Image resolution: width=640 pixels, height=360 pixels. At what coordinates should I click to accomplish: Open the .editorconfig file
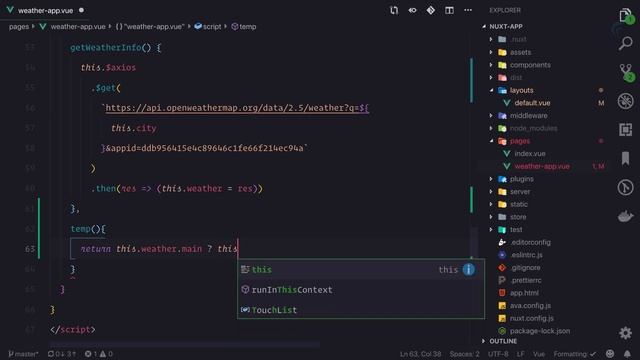coord(530,242)
